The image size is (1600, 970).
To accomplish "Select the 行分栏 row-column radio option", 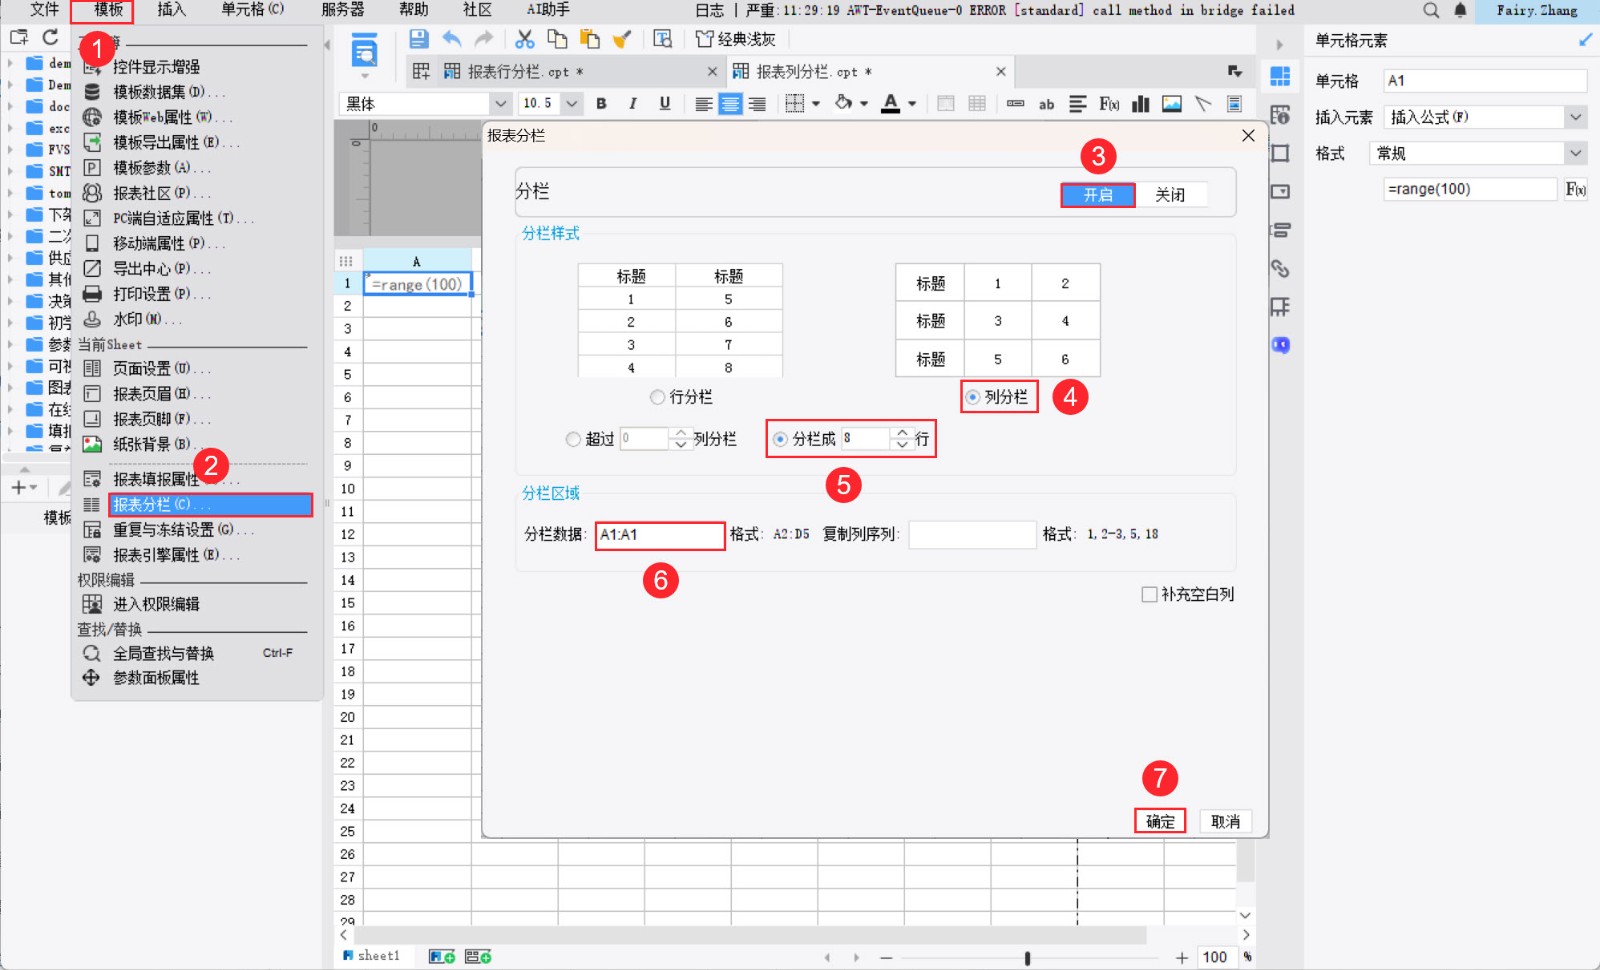I will [x=657, y=397].
